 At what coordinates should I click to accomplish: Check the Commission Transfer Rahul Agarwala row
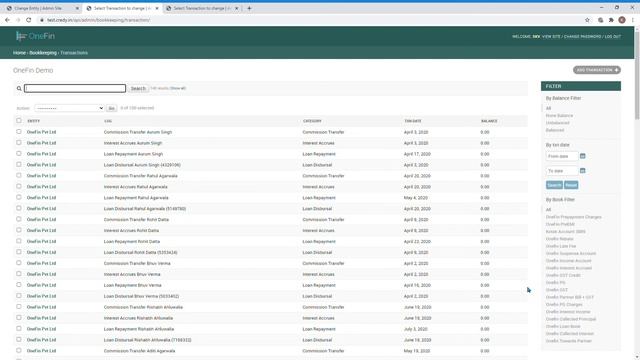pos(19,176)
